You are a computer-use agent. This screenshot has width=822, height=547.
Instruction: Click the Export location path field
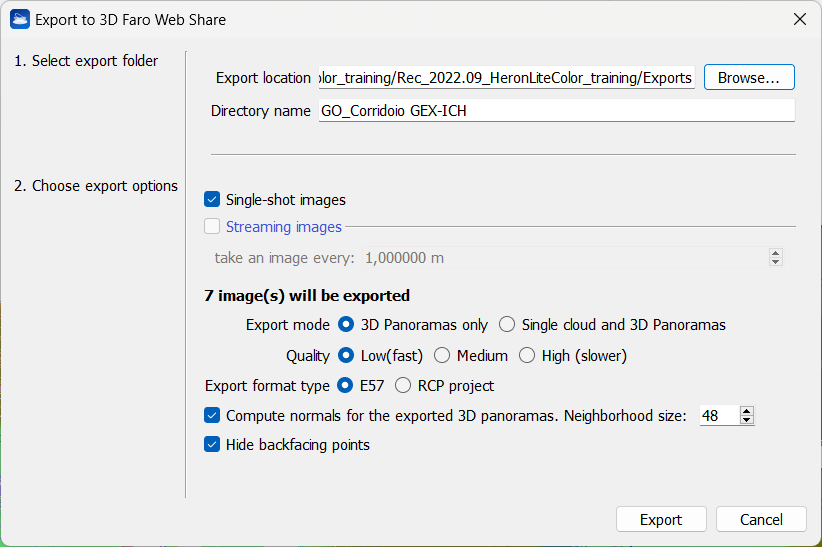click(x=506, y=78)
